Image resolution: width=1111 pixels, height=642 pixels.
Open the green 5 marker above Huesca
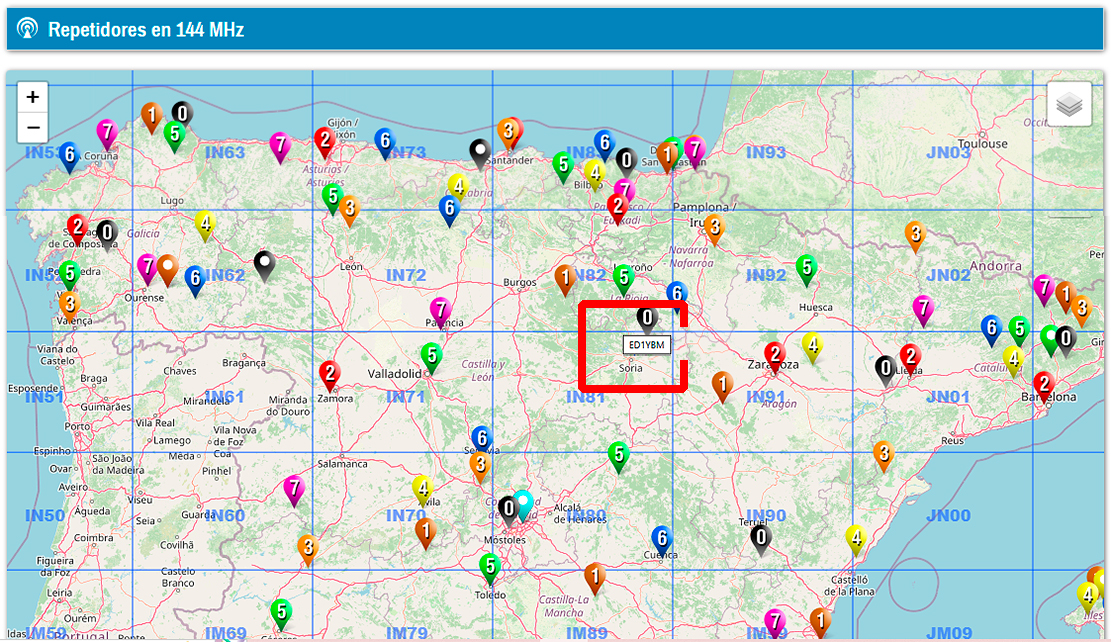point(806,270)
